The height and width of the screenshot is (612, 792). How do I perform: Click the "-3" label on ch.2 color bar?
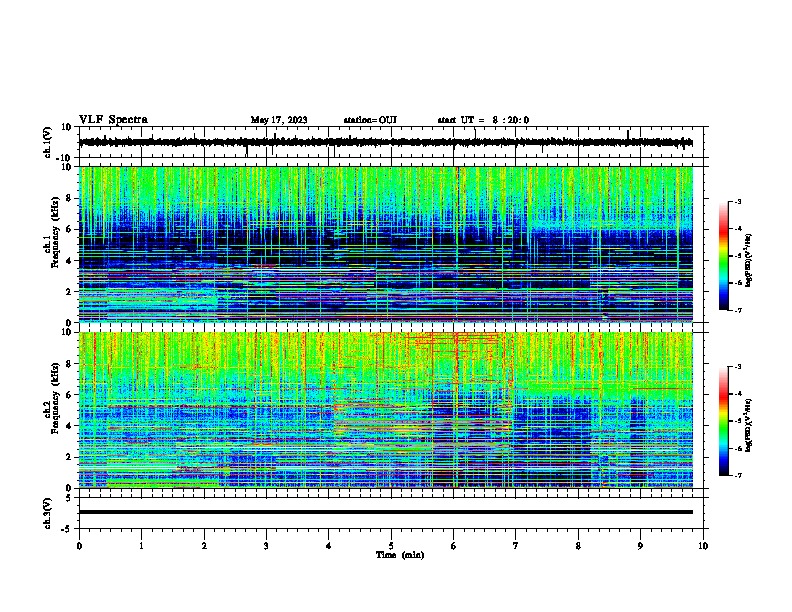738,367
